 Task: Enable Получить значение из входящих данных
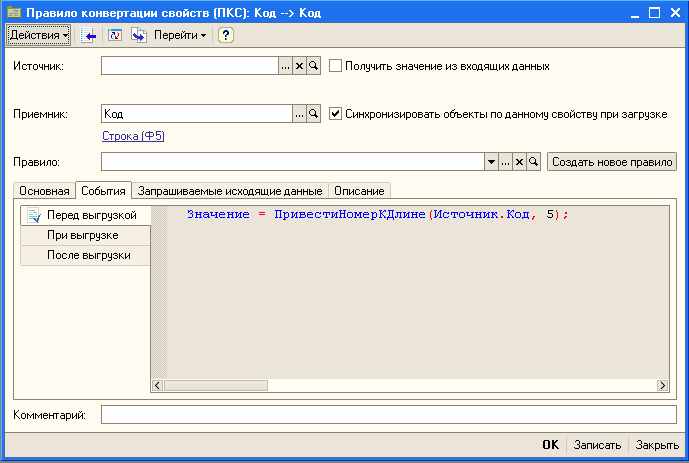[x=336, y=66]
